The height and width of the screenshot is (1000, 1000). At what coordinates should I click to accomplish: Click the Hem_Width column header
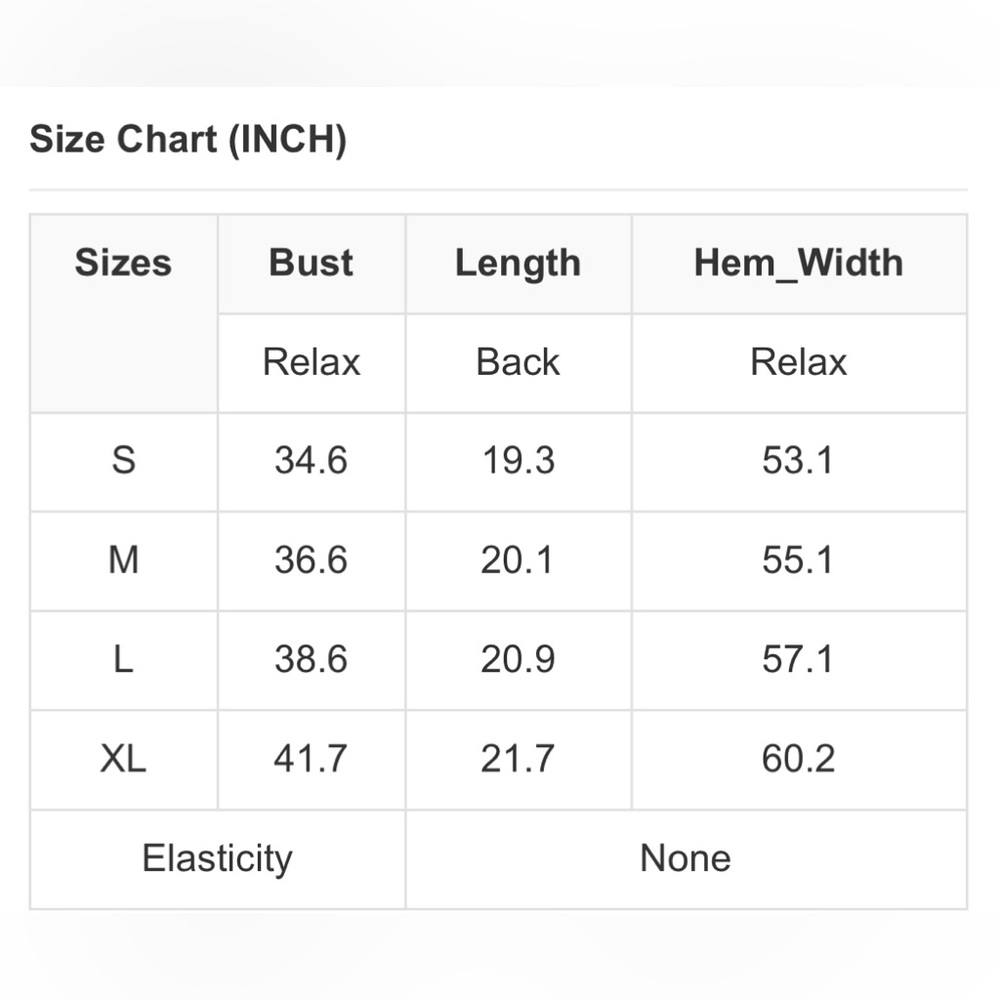tap(798, 263)
